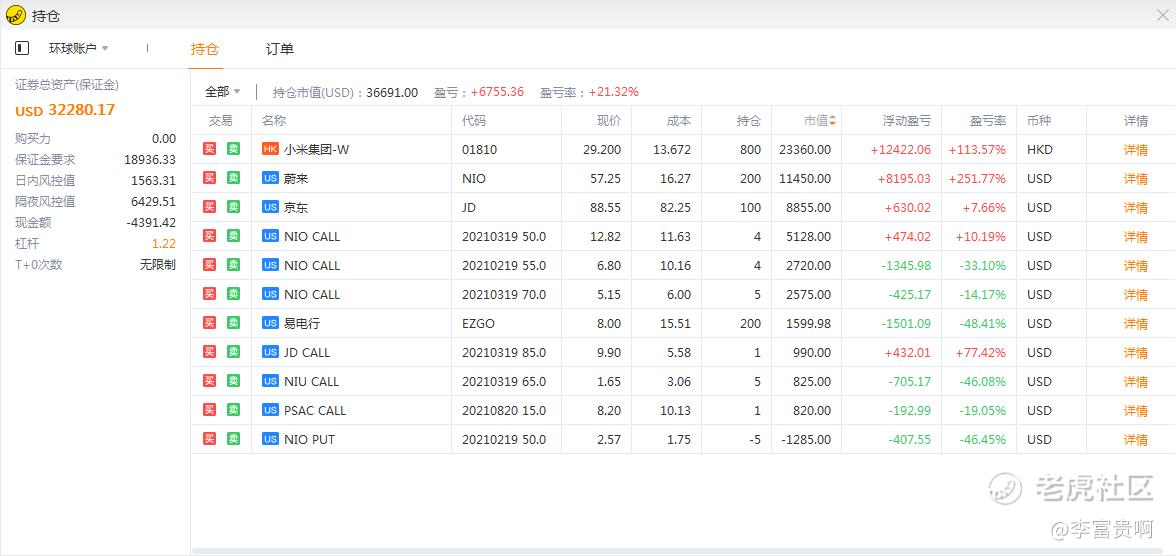Click the sell icon for 小米集团-W
The height and width of the screenshot is (556, 1176).
click(x=233, y=149)
